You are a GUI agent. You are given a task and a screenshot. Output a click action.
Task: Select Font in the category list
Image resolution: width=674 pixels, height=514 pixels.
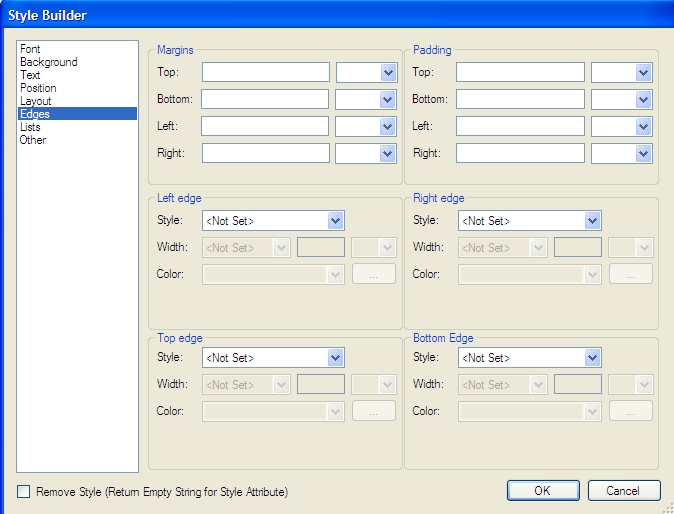coord(30,49)
